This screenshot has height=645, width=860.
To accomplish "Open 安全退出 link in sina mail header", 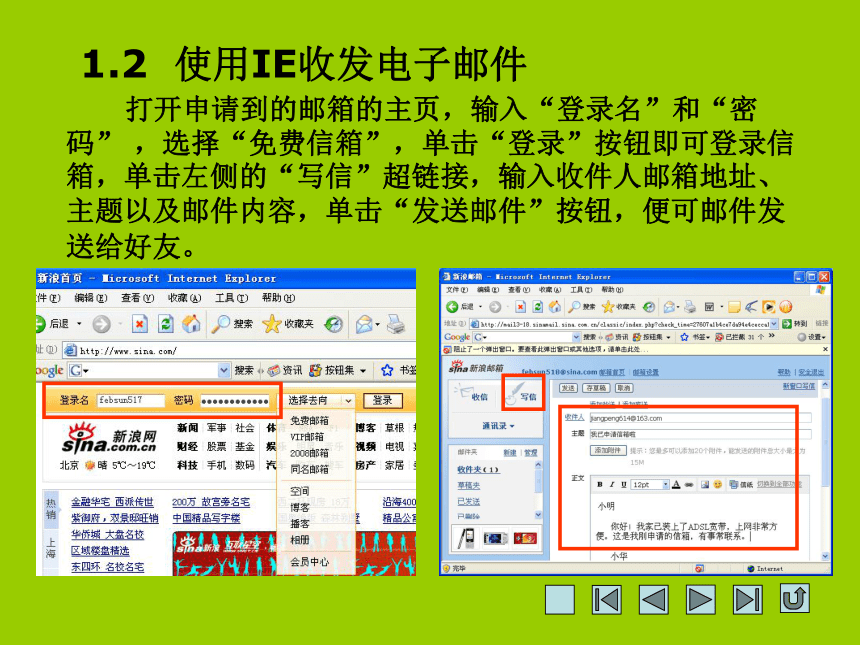I will point(811,372).
